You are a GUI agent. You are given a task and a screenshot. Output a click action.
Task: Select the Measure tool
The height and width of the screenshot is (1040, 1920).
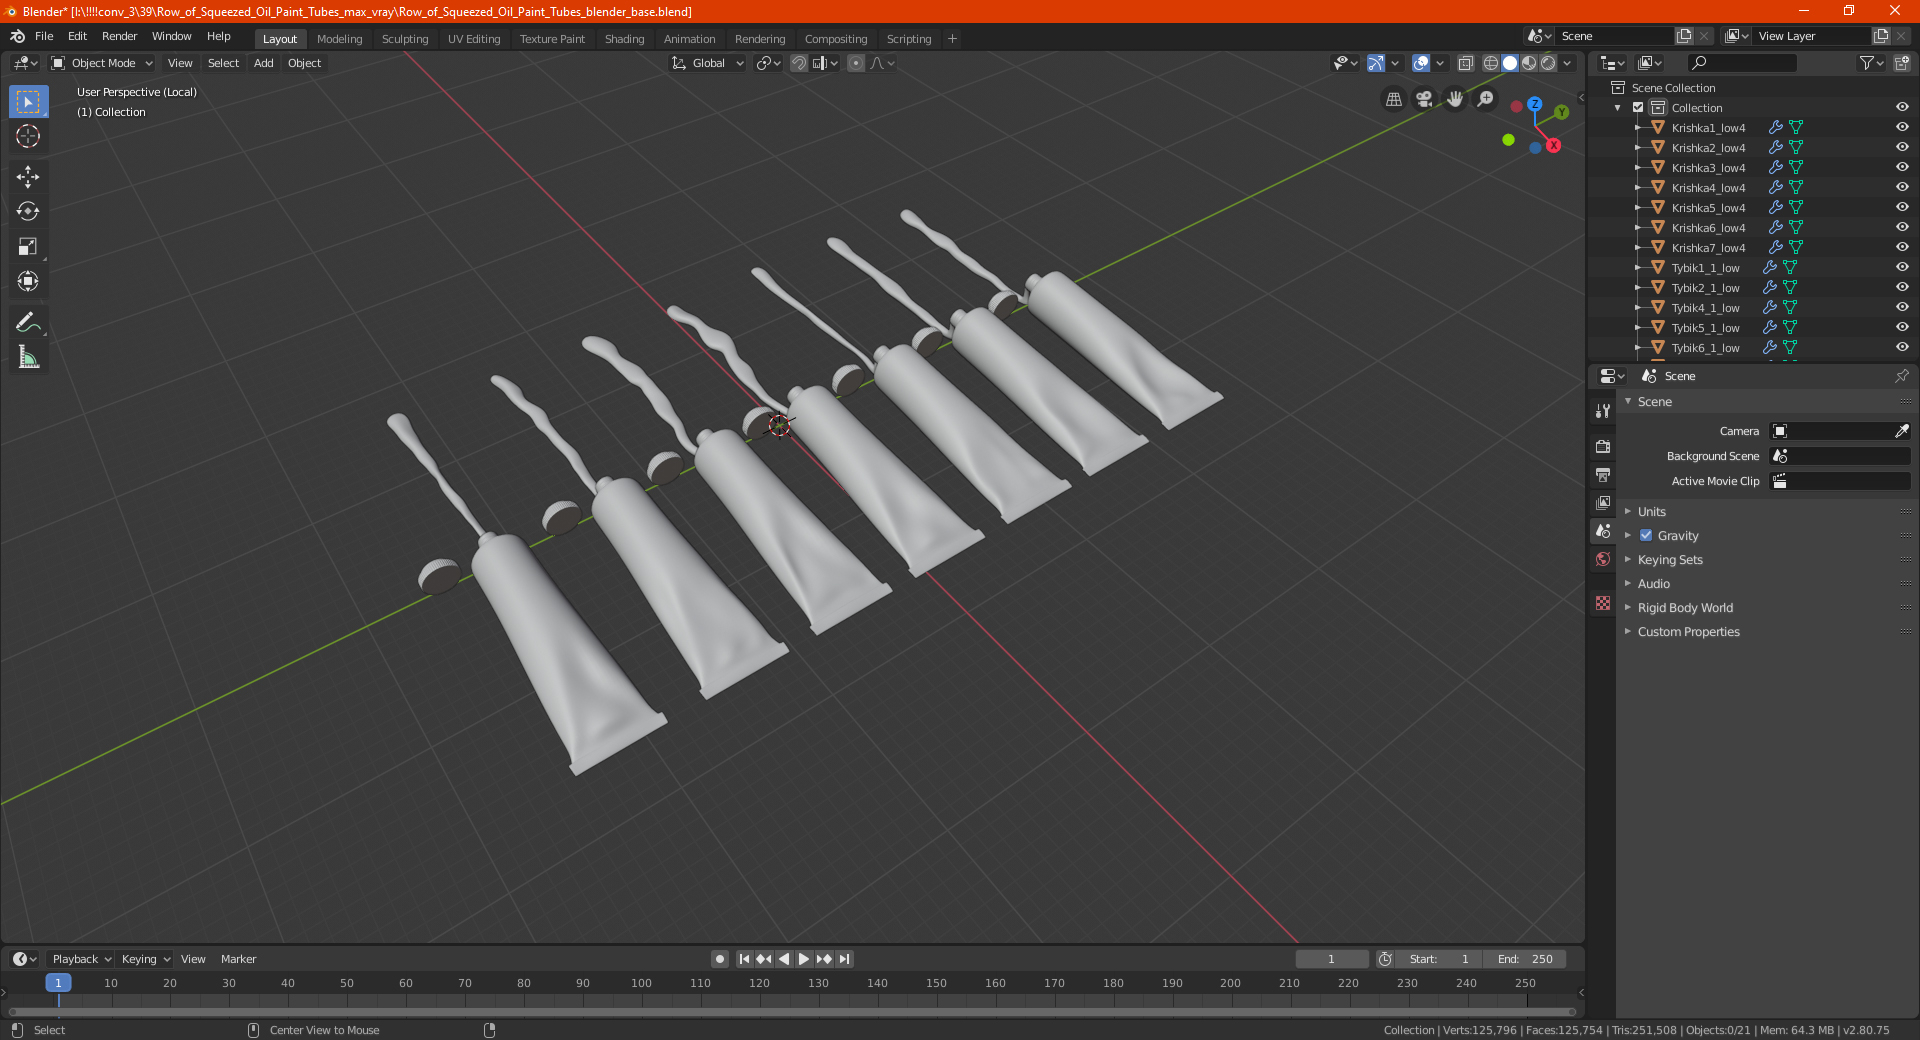[x=28, y=357]
